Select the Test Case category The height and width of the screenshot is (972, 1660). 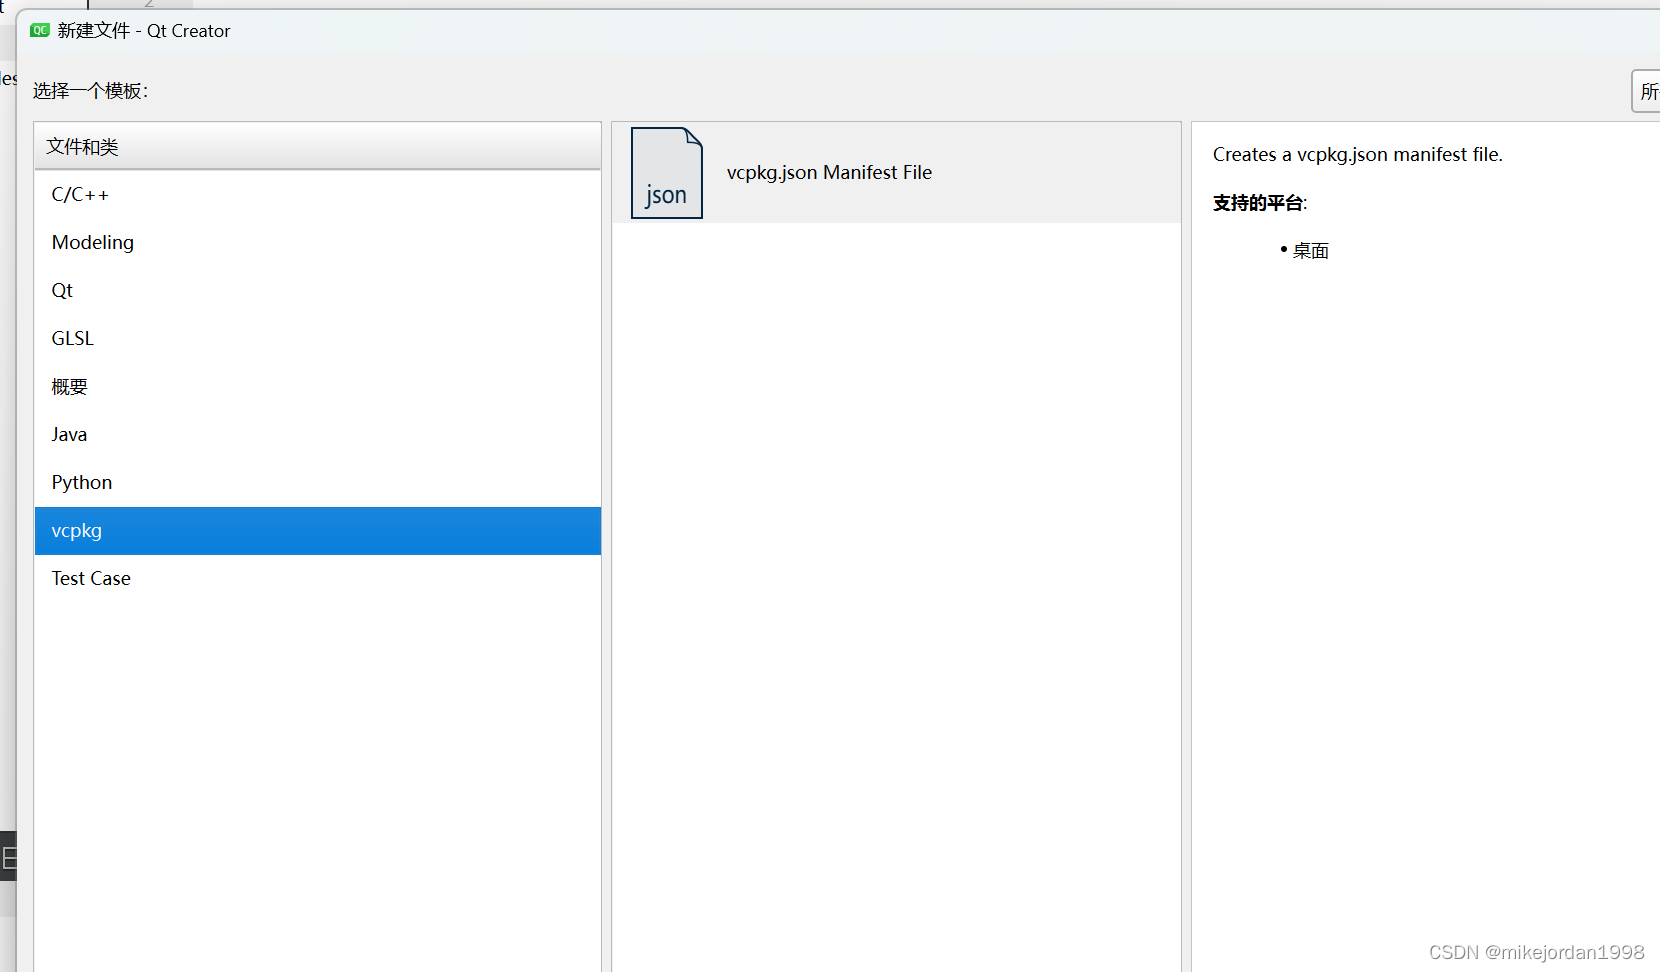(318, 579)
